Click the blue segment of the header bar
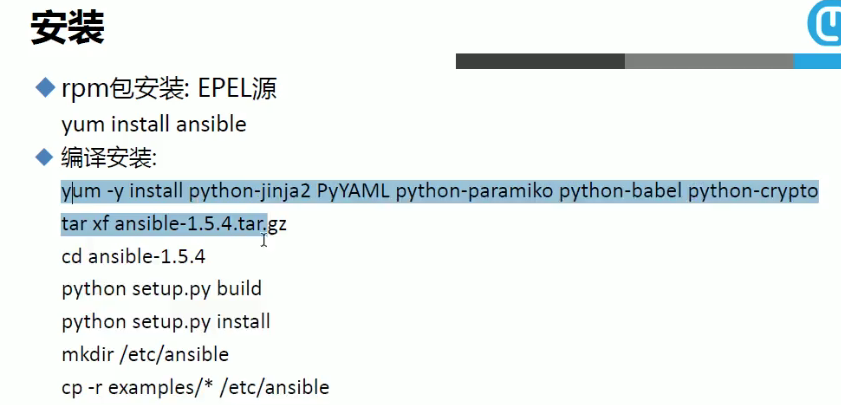This screenshot has height=405, width=841. [818, 61]
